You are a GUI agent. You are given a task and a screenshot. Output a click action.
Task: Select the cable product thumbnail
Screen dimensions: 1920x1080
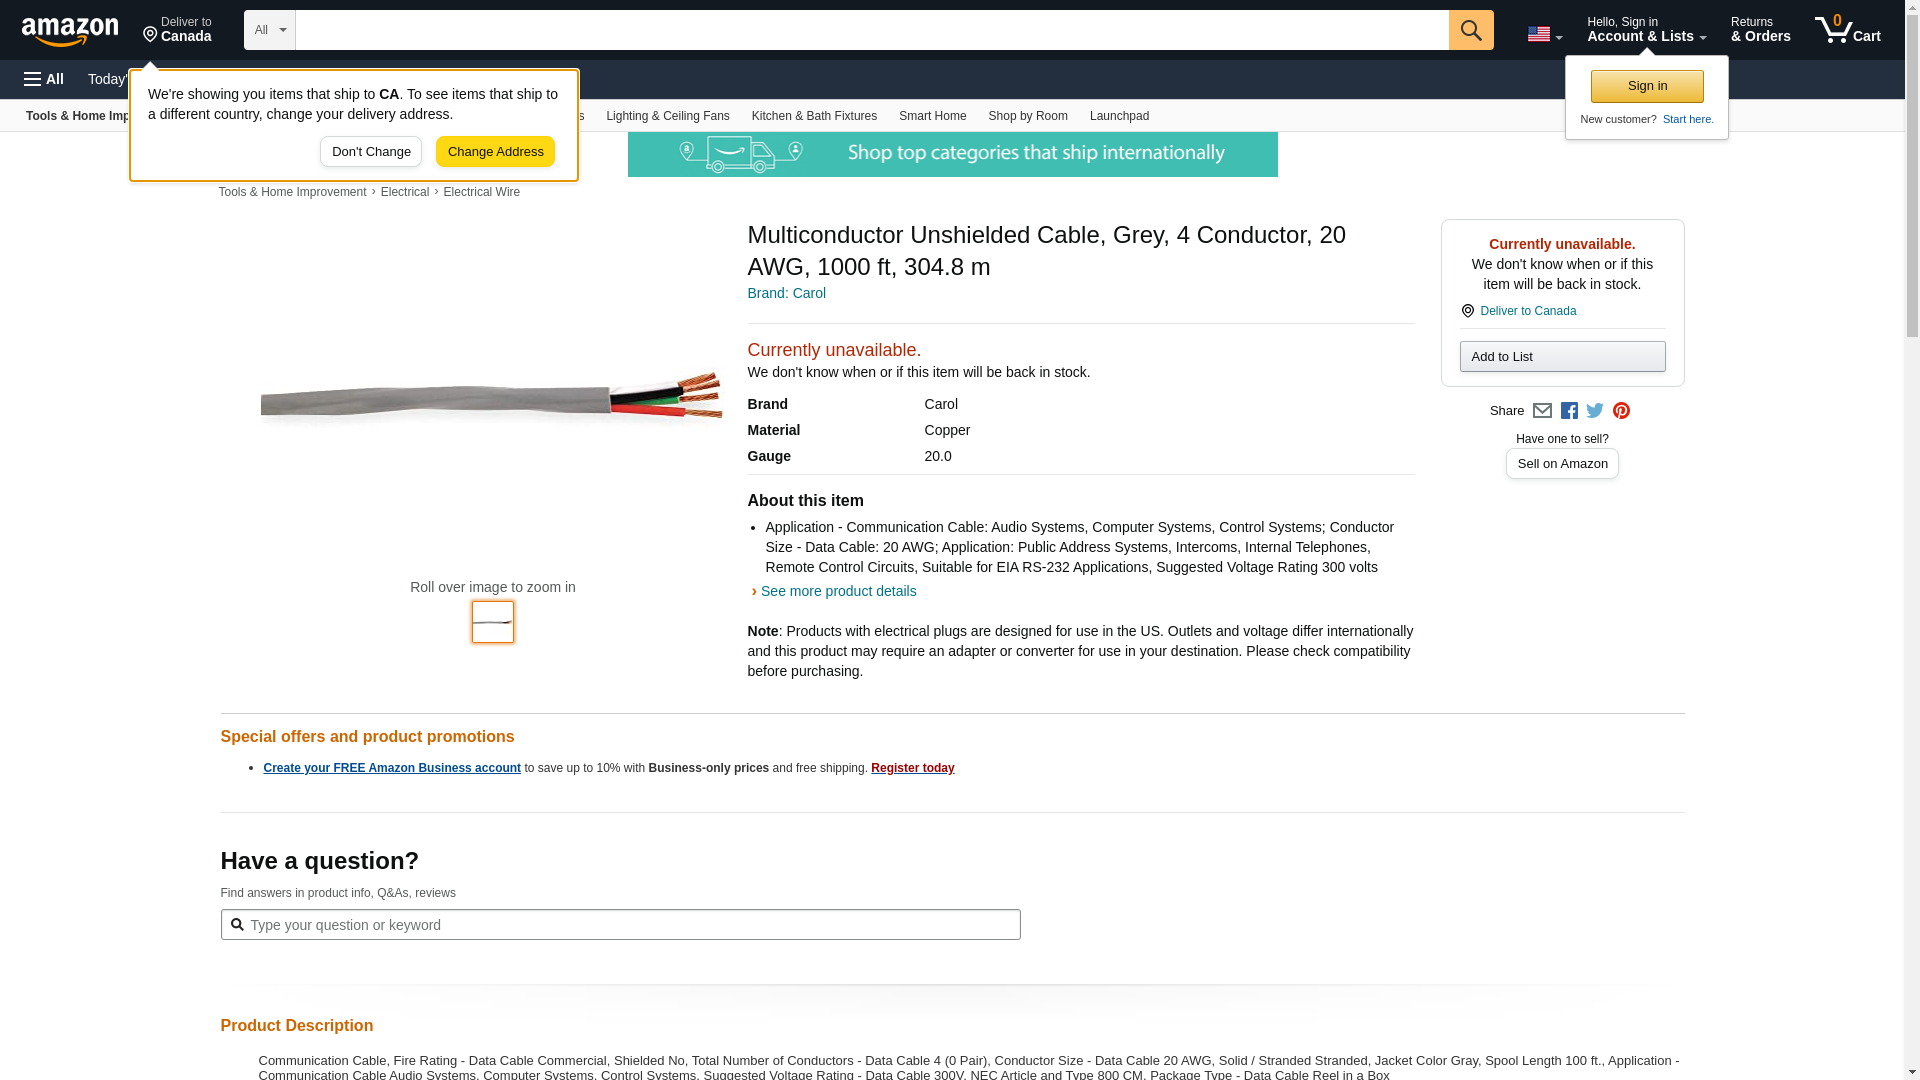(x=492, y=622)
